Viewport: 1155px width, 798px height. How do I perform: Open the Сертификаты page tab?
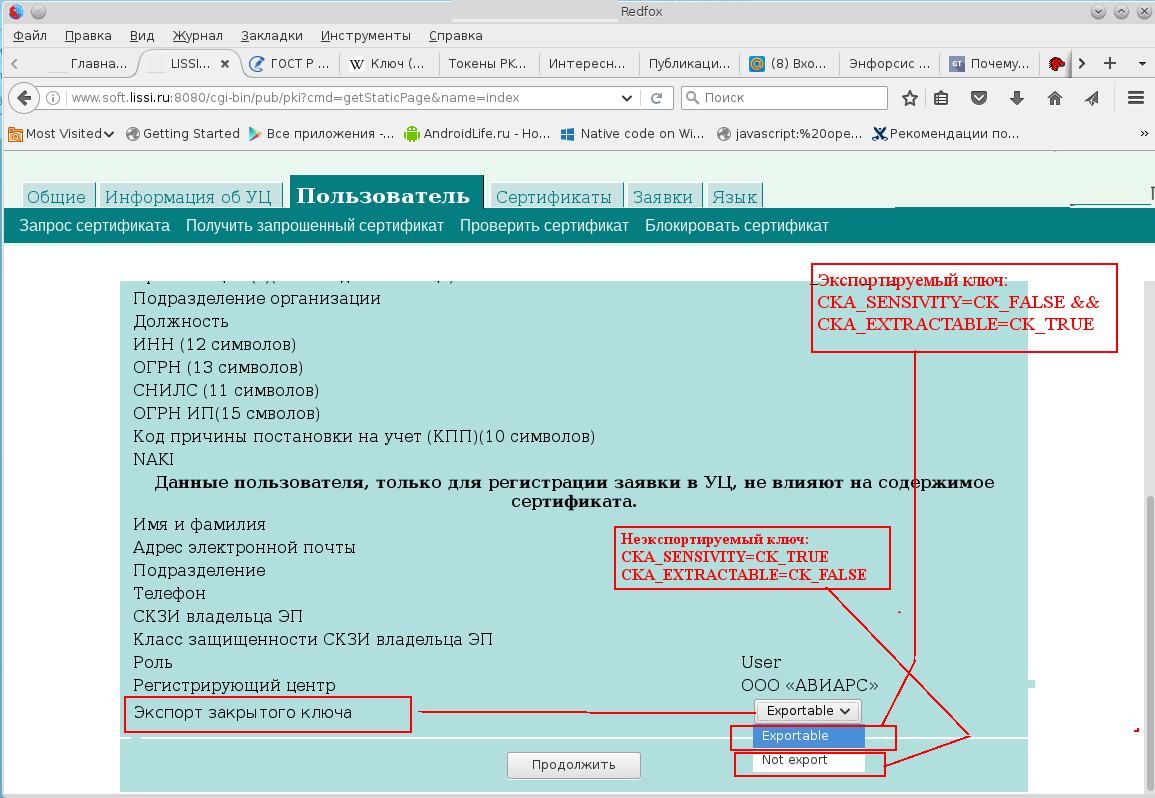point(554,197)
